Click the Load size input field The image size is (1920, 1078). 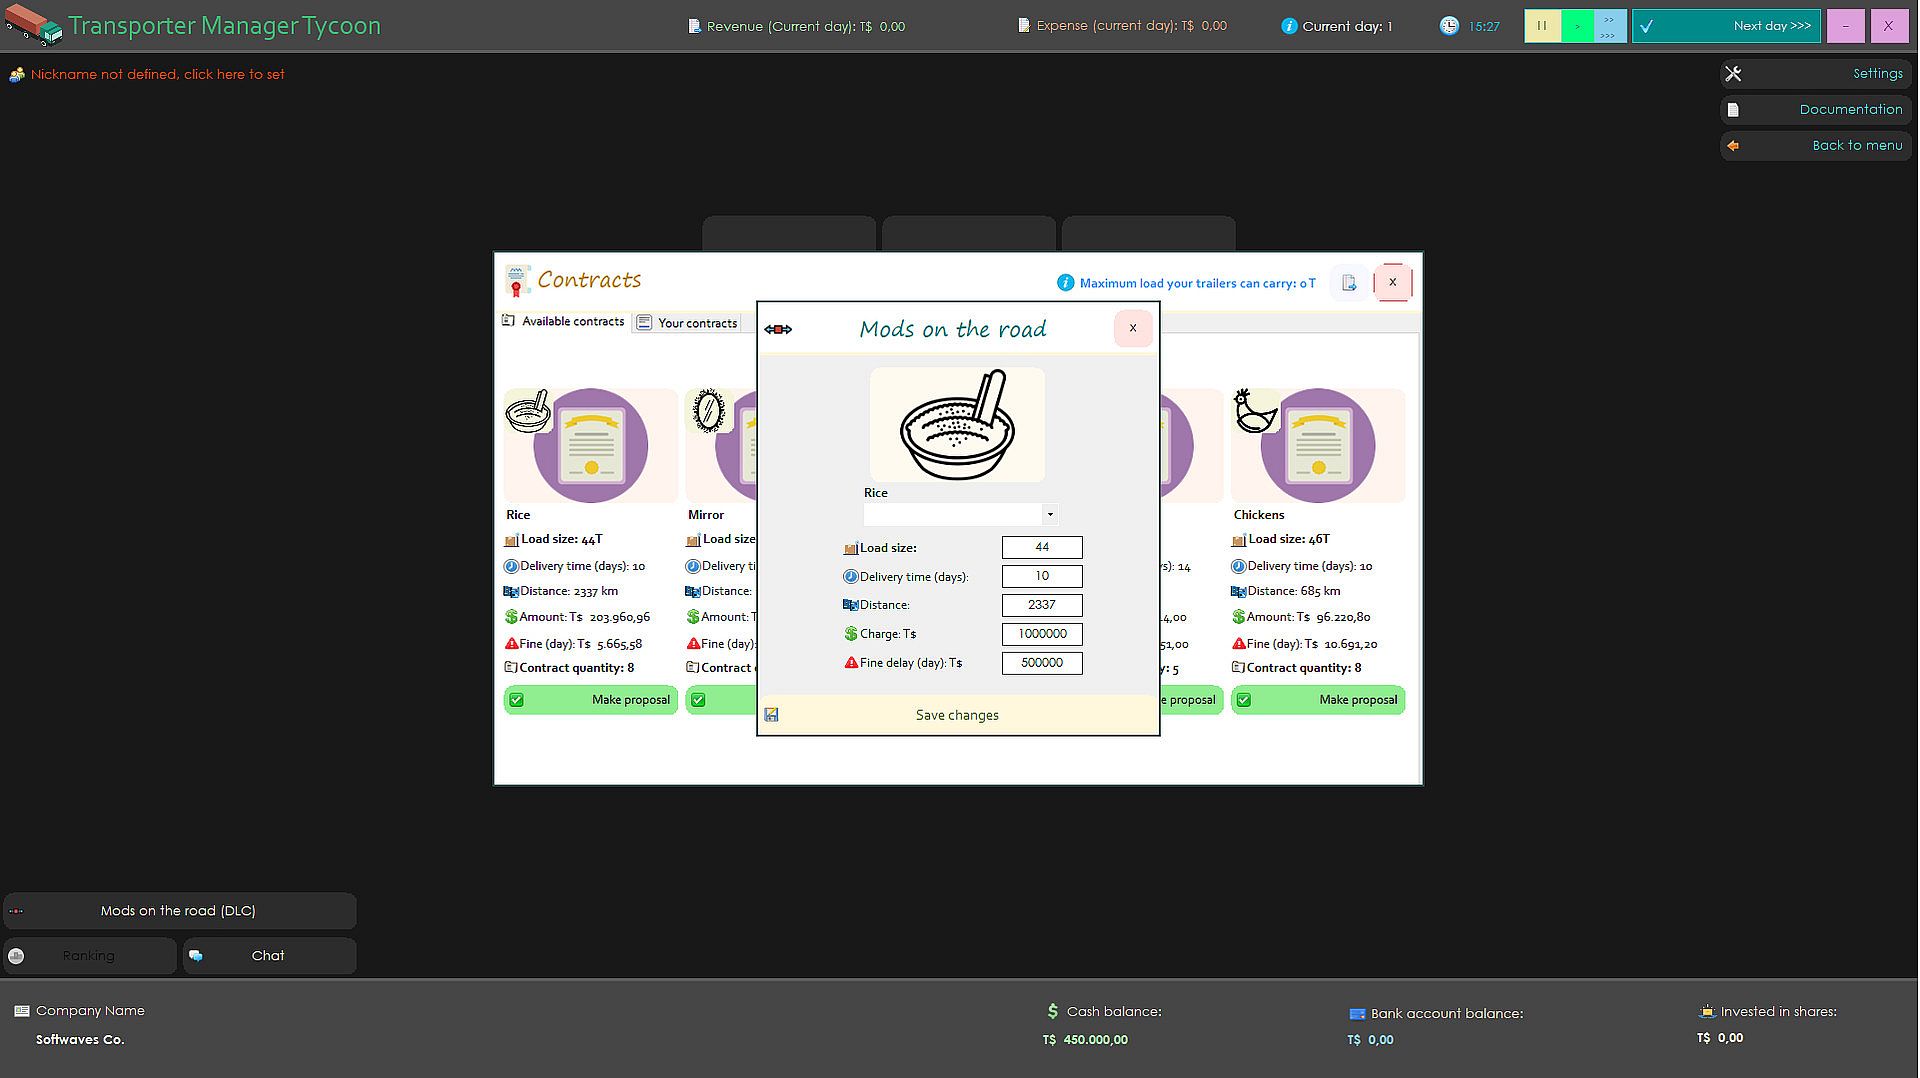click(1042, 547)
